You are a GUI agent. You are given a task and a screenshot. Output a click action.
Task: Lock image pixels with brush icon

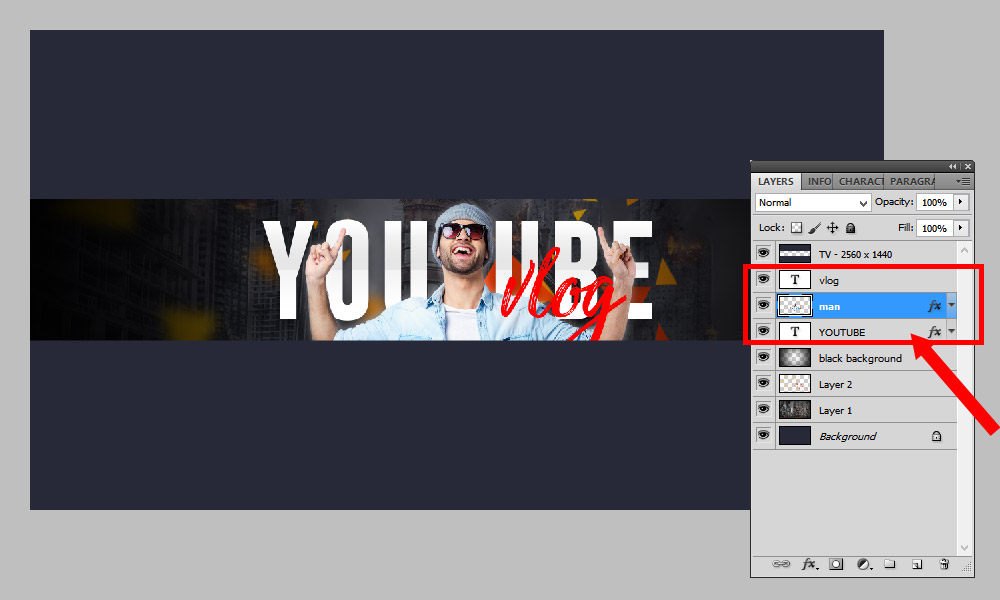(x=814, y=228)
